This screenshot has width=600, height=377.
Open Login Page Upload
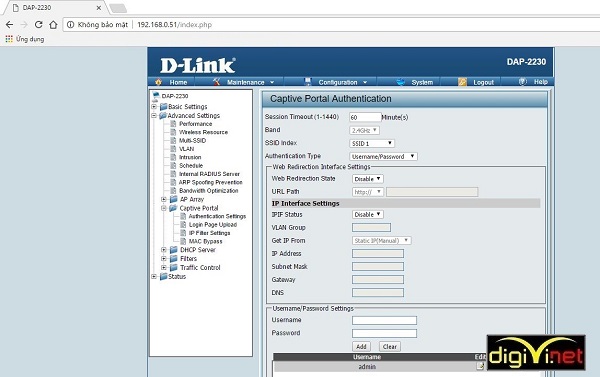tap(212, 225)
